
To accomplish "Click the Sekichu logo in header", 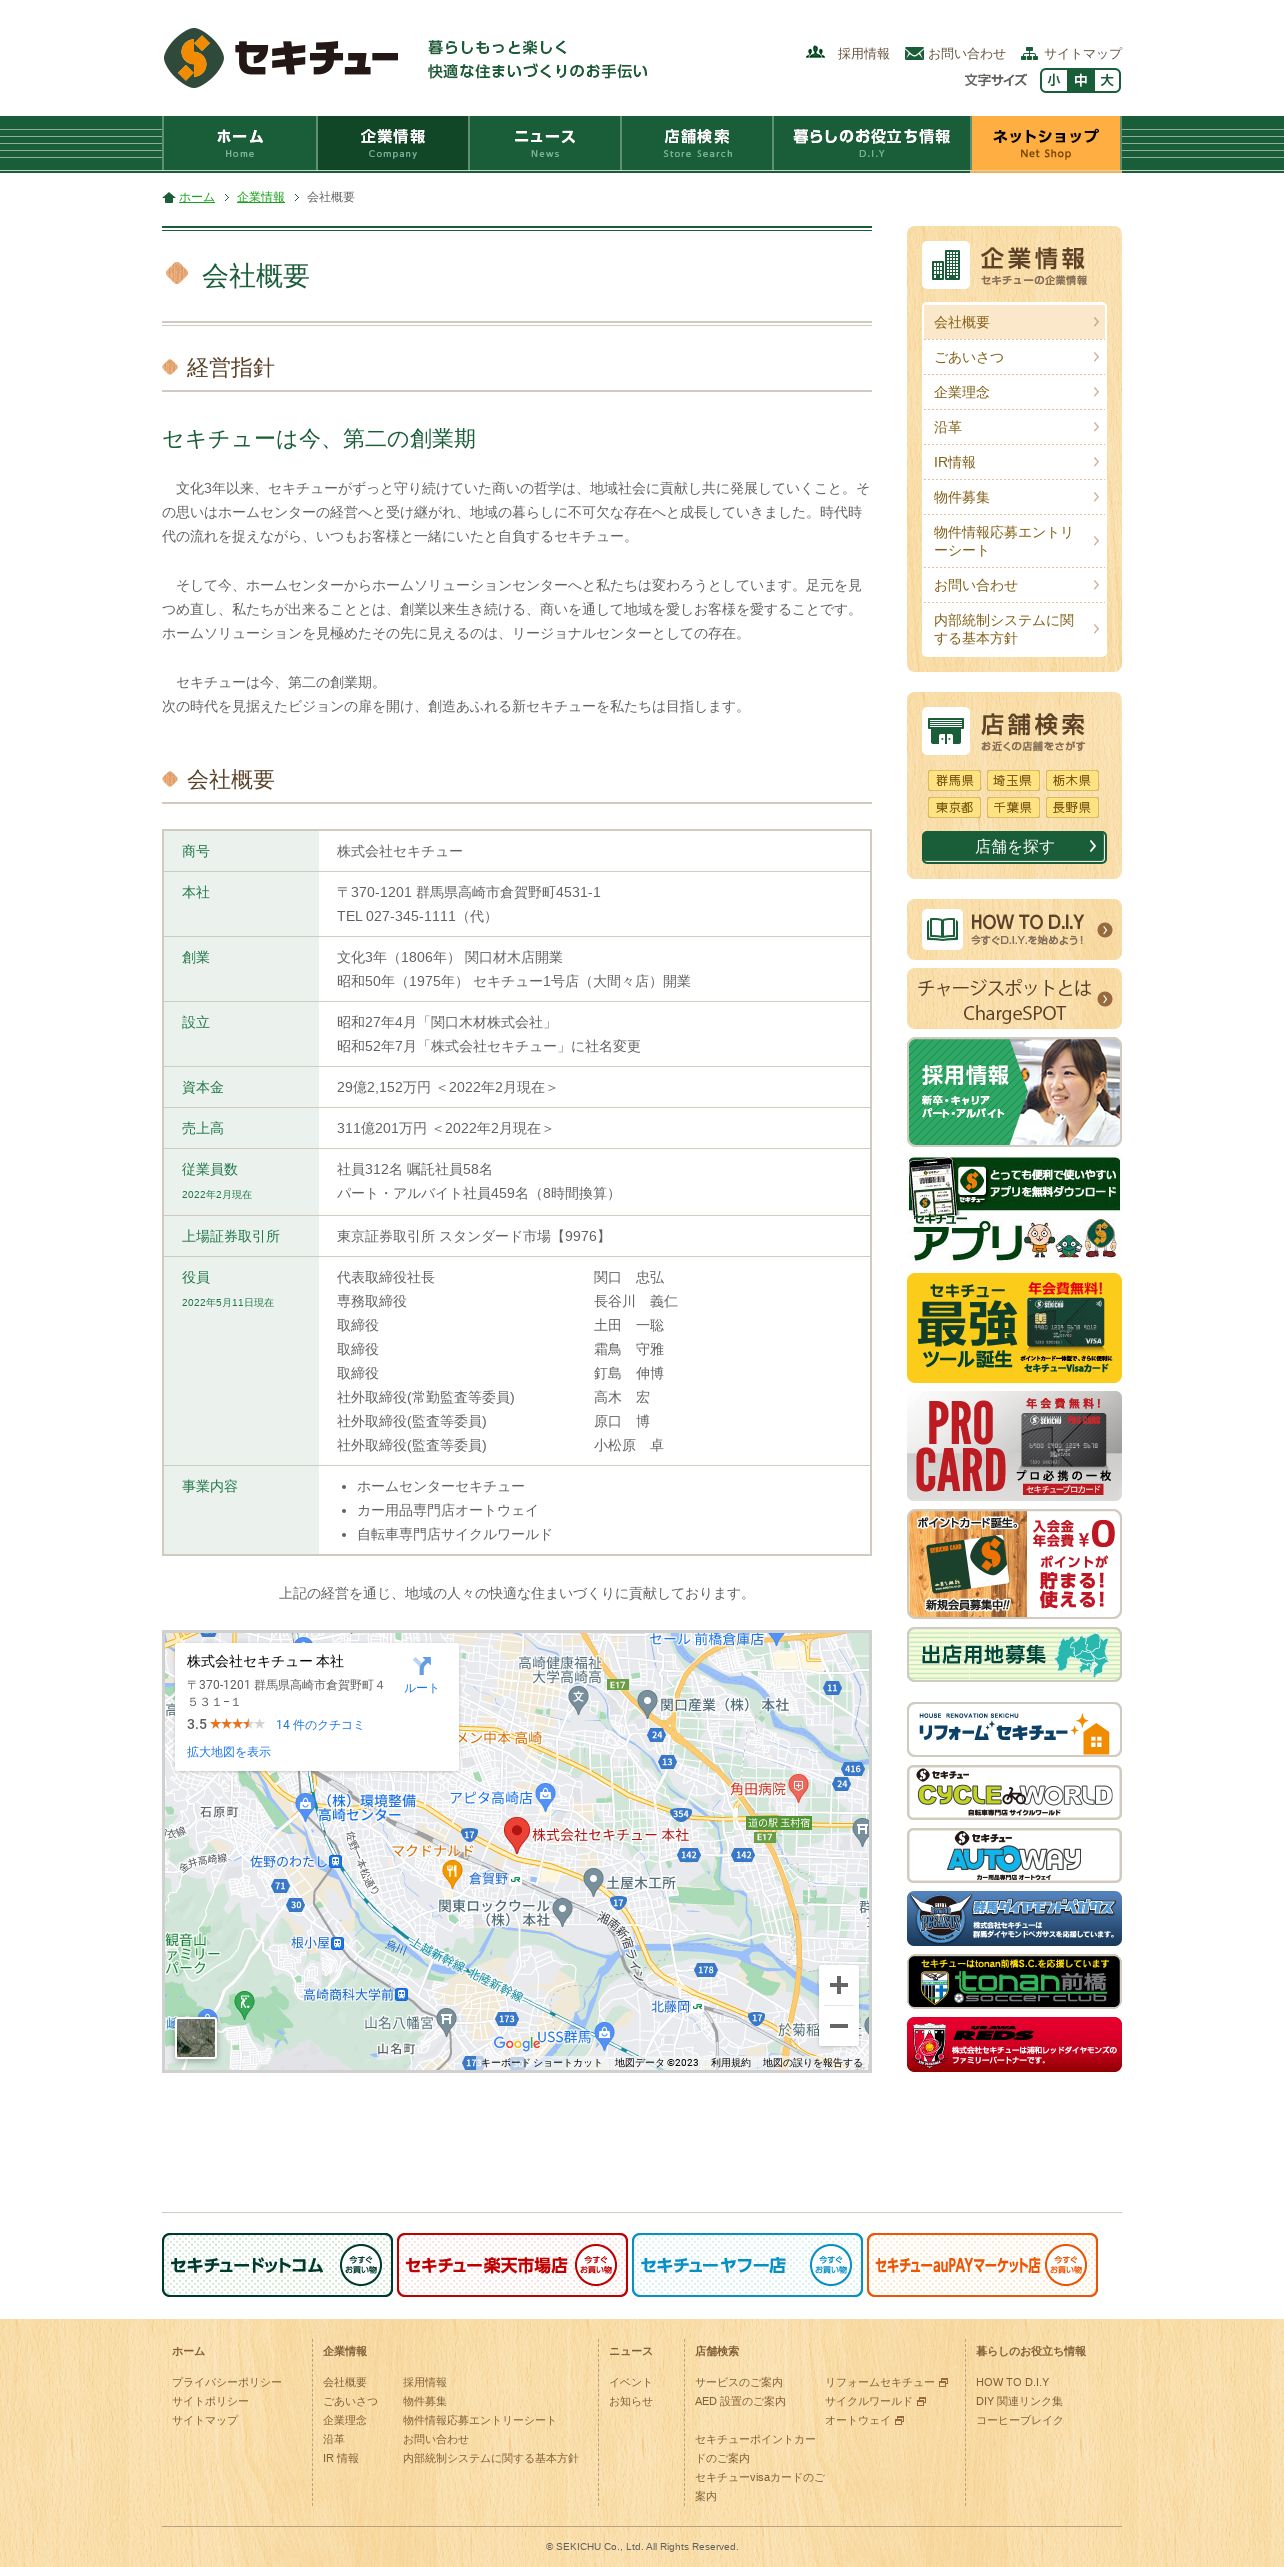I will [281, 58].
